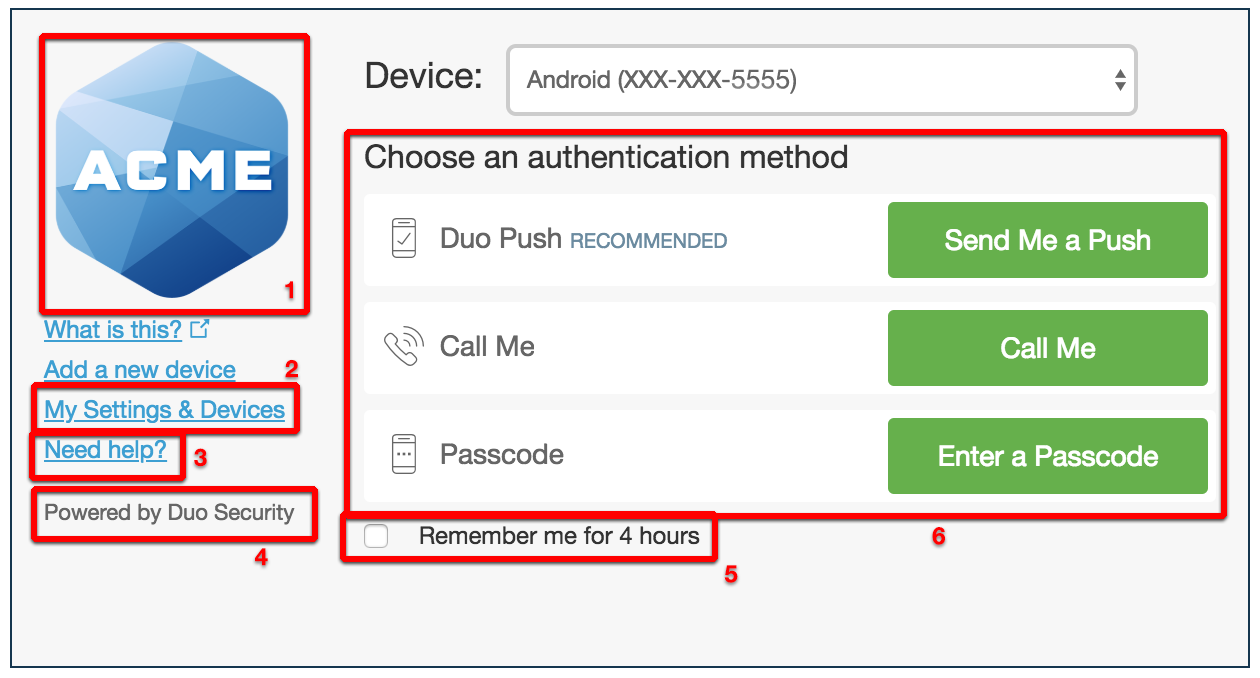Click the Passcode device icon
Viewport: 1260px width, 678px height.
pyautogui.click(x=404, y=455)
